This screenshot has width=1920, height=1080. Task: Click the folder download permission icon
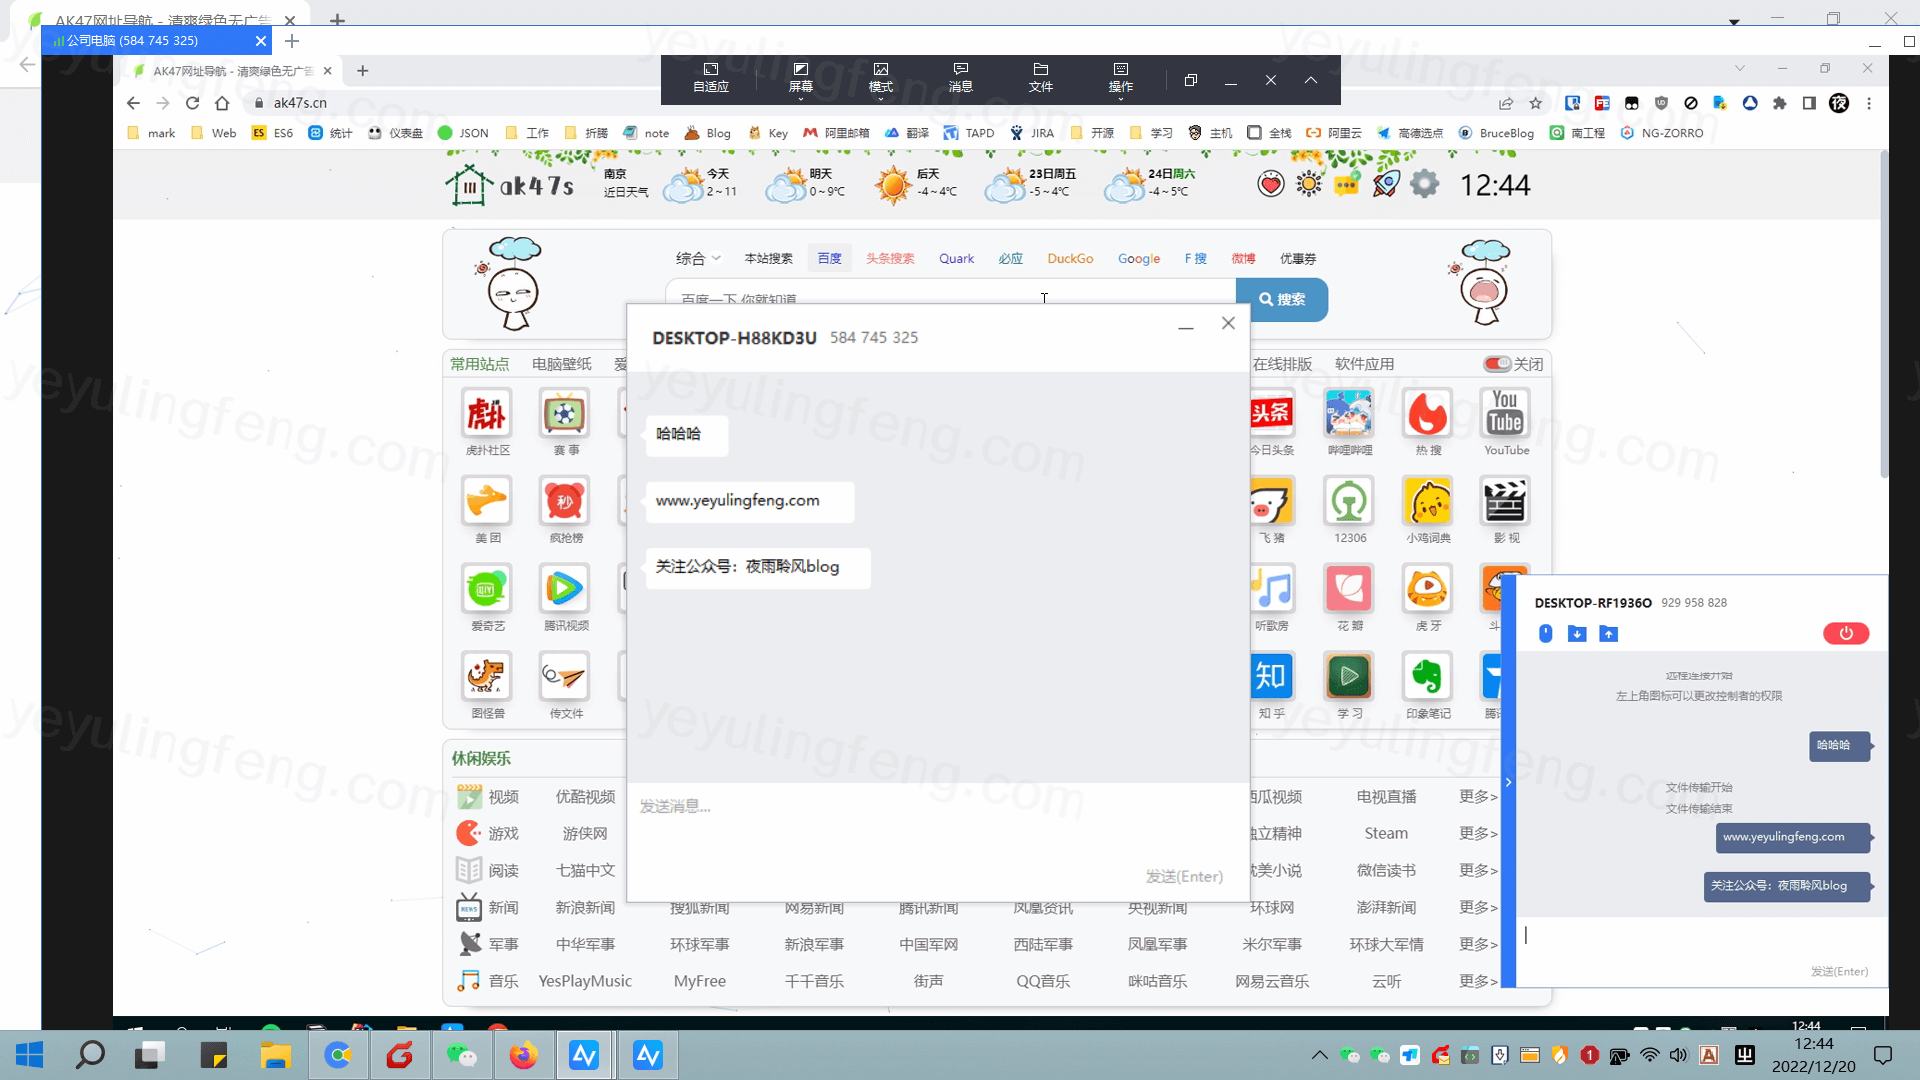pyautogui.click(x=1577, y=633)
